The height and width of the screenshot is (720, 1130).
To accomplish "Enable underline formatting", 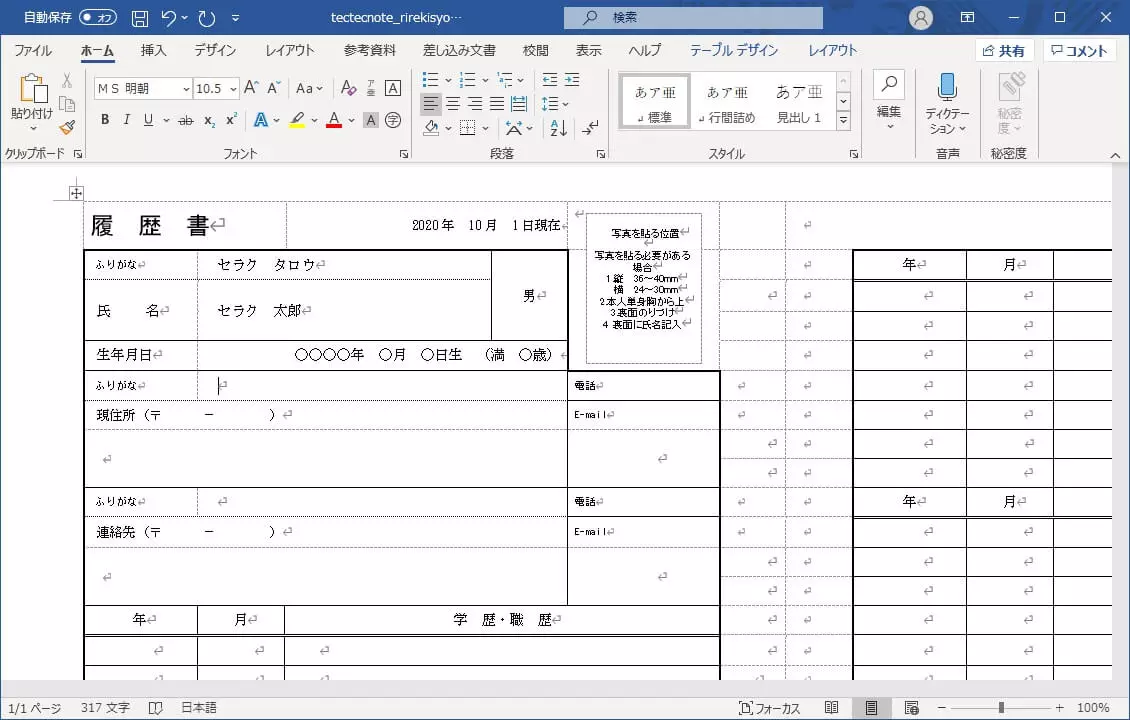I will pyautogui.click(x=148, y=119).
